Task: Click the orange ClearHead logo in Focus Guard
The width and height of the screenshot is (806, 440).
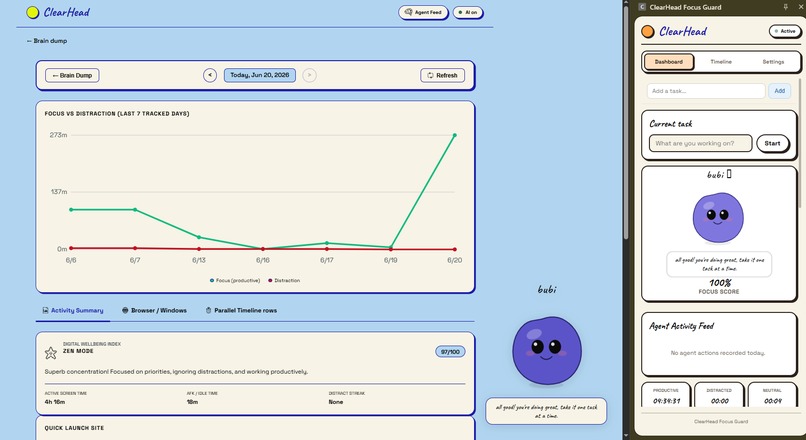Action: 648,32
